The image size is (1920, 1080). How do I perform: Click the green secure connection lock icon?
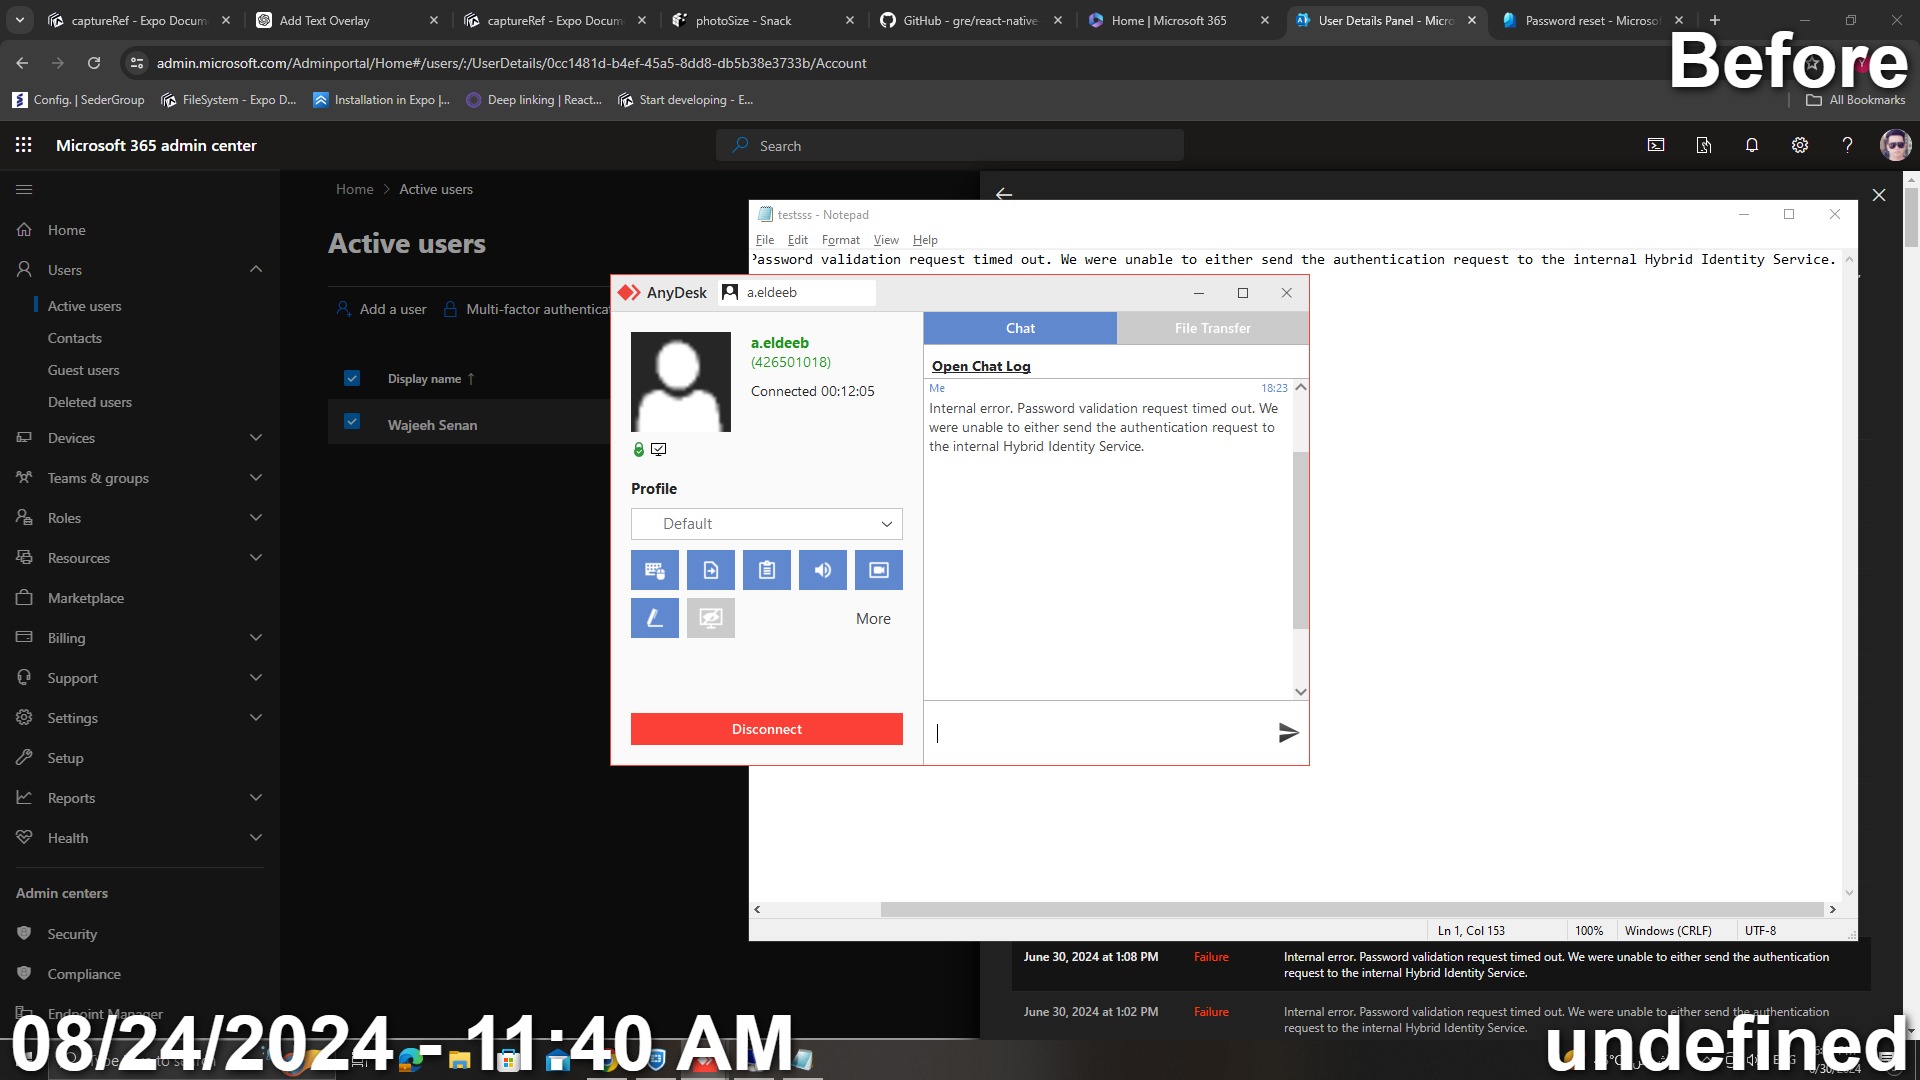[x=639, y=450]
